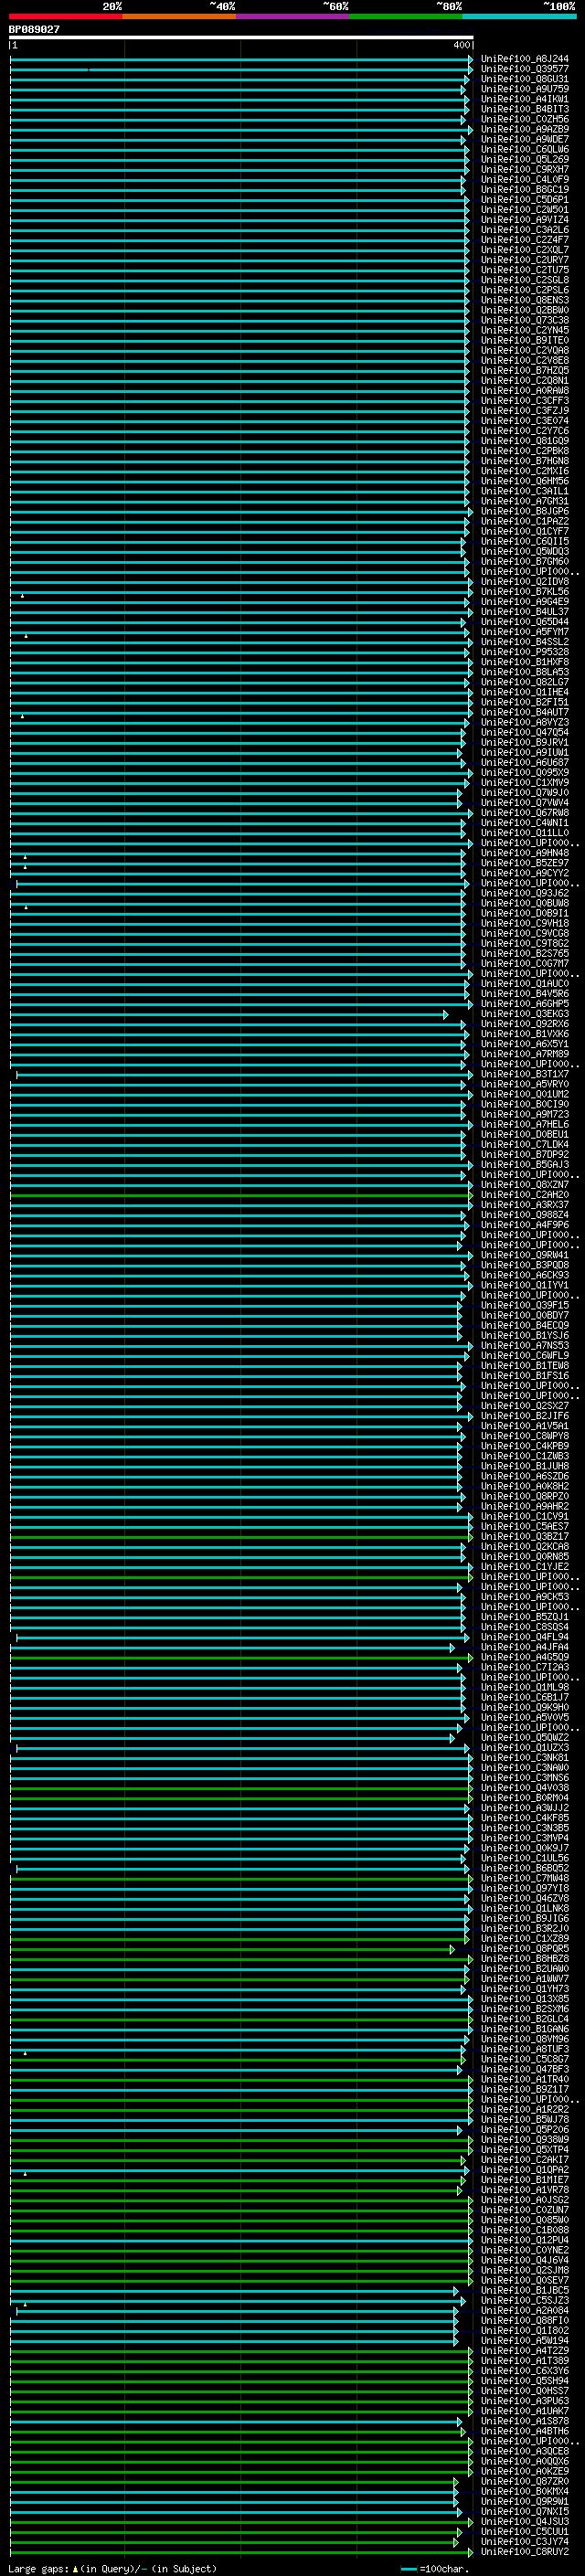This screenshot has width=585, height=2576.
Task: Select label UniRef100_B7KL56
Action: (525, 591)
